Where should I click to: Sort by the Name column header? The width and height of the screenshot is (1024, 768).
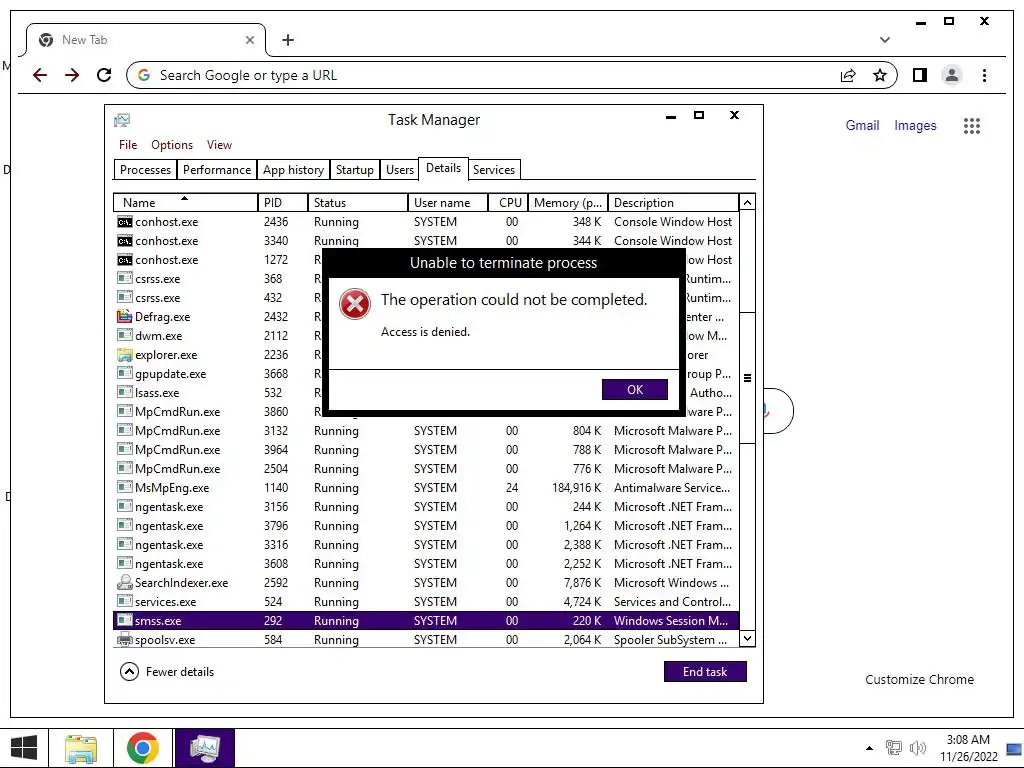(185, 202)
